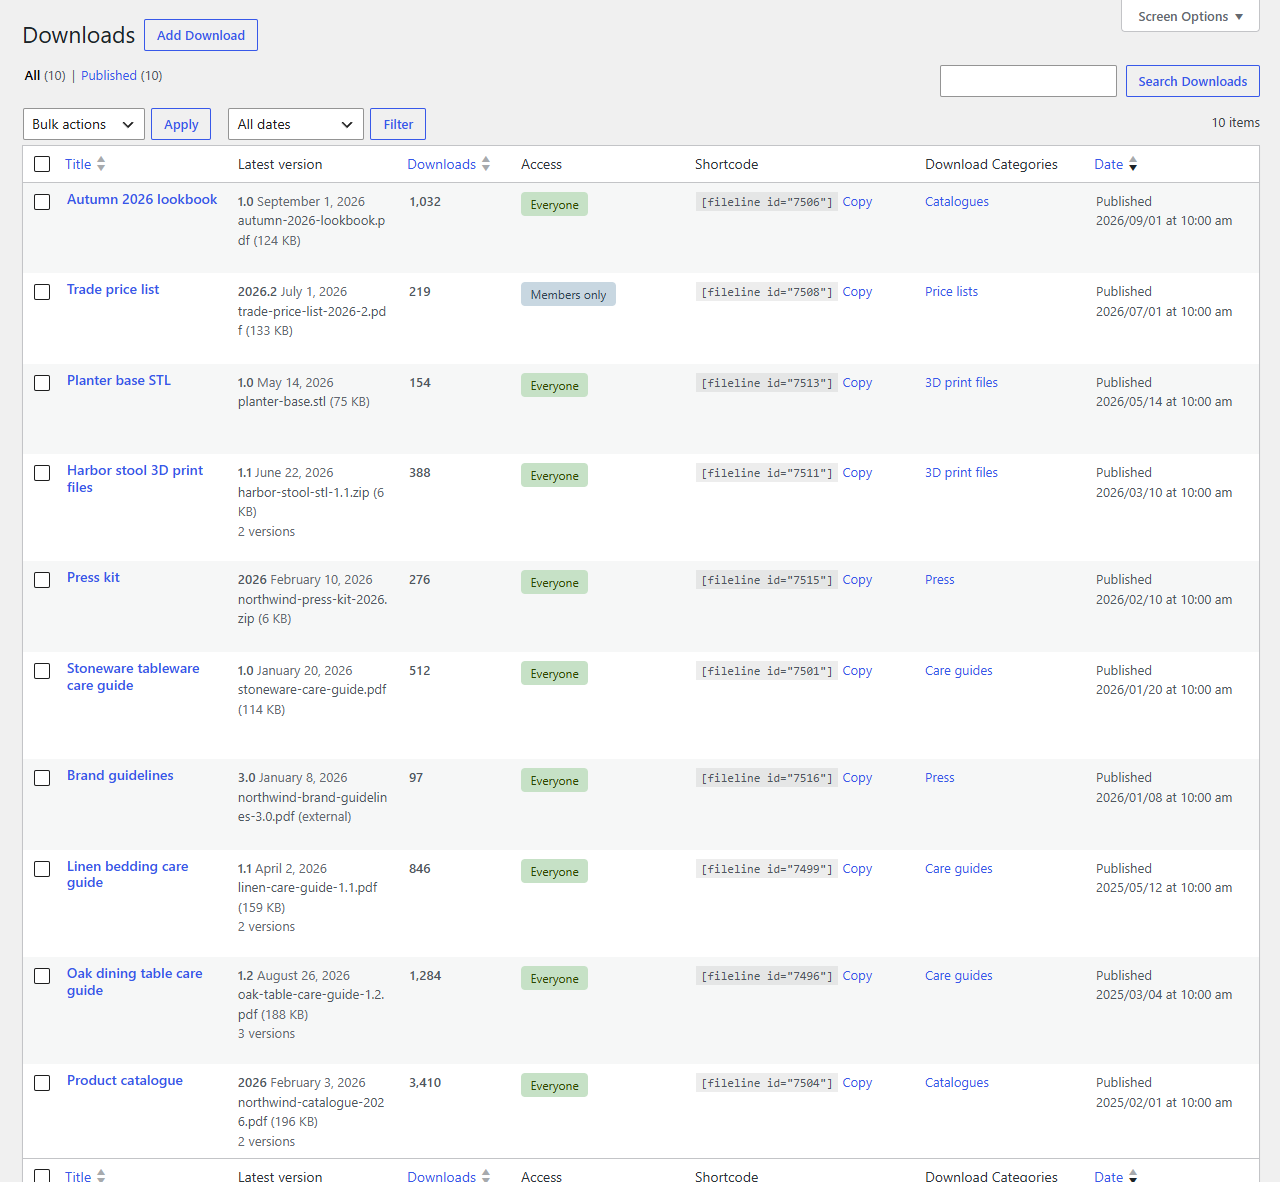Copy the Press kit shortcode
This screenshot has height=1182, width=1280.
[x=857, y=580]
